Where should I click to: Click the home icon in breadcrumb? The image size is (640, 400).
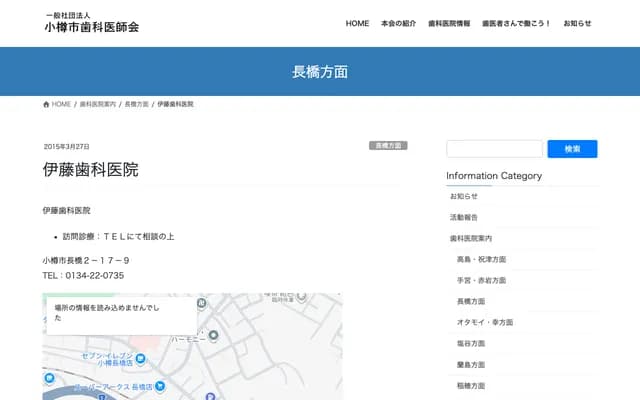[47, 104]
